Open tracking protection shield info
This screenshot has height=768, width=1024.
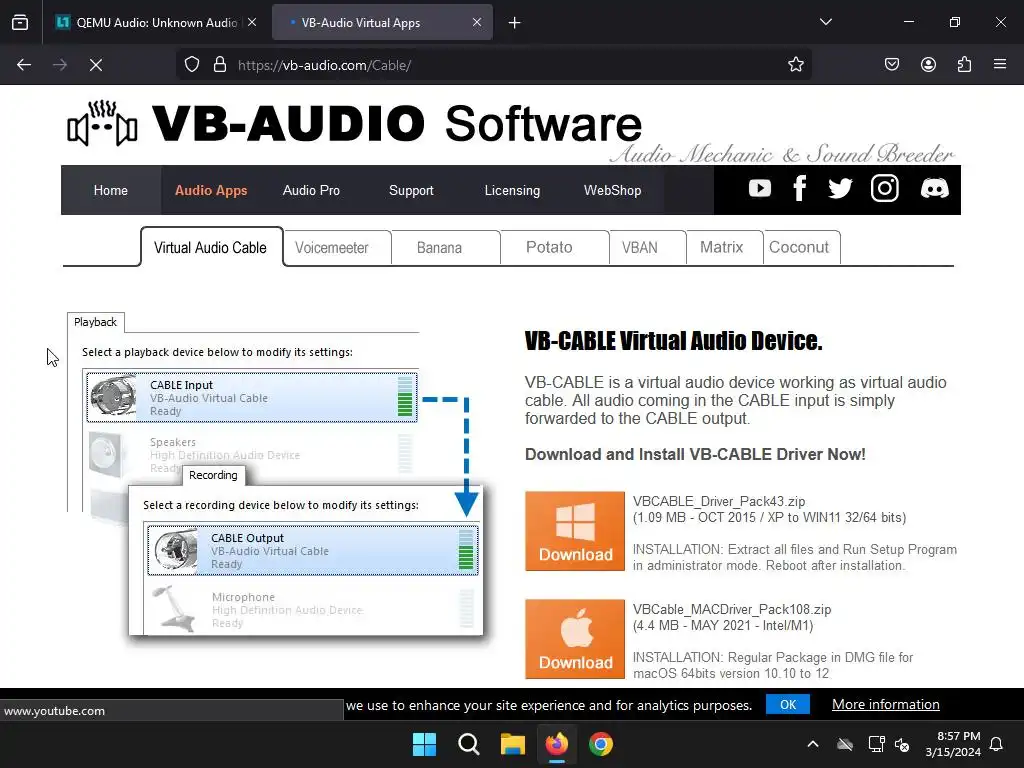tap(191, 65)
